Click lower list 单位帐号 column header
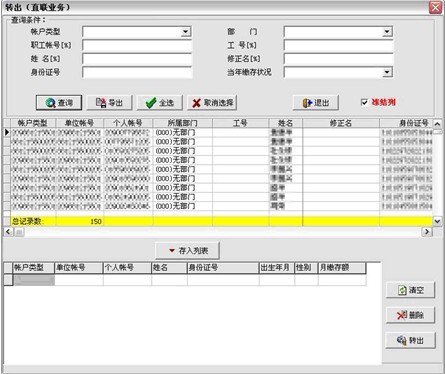The image size is (445, 374). tap(79, 268)
